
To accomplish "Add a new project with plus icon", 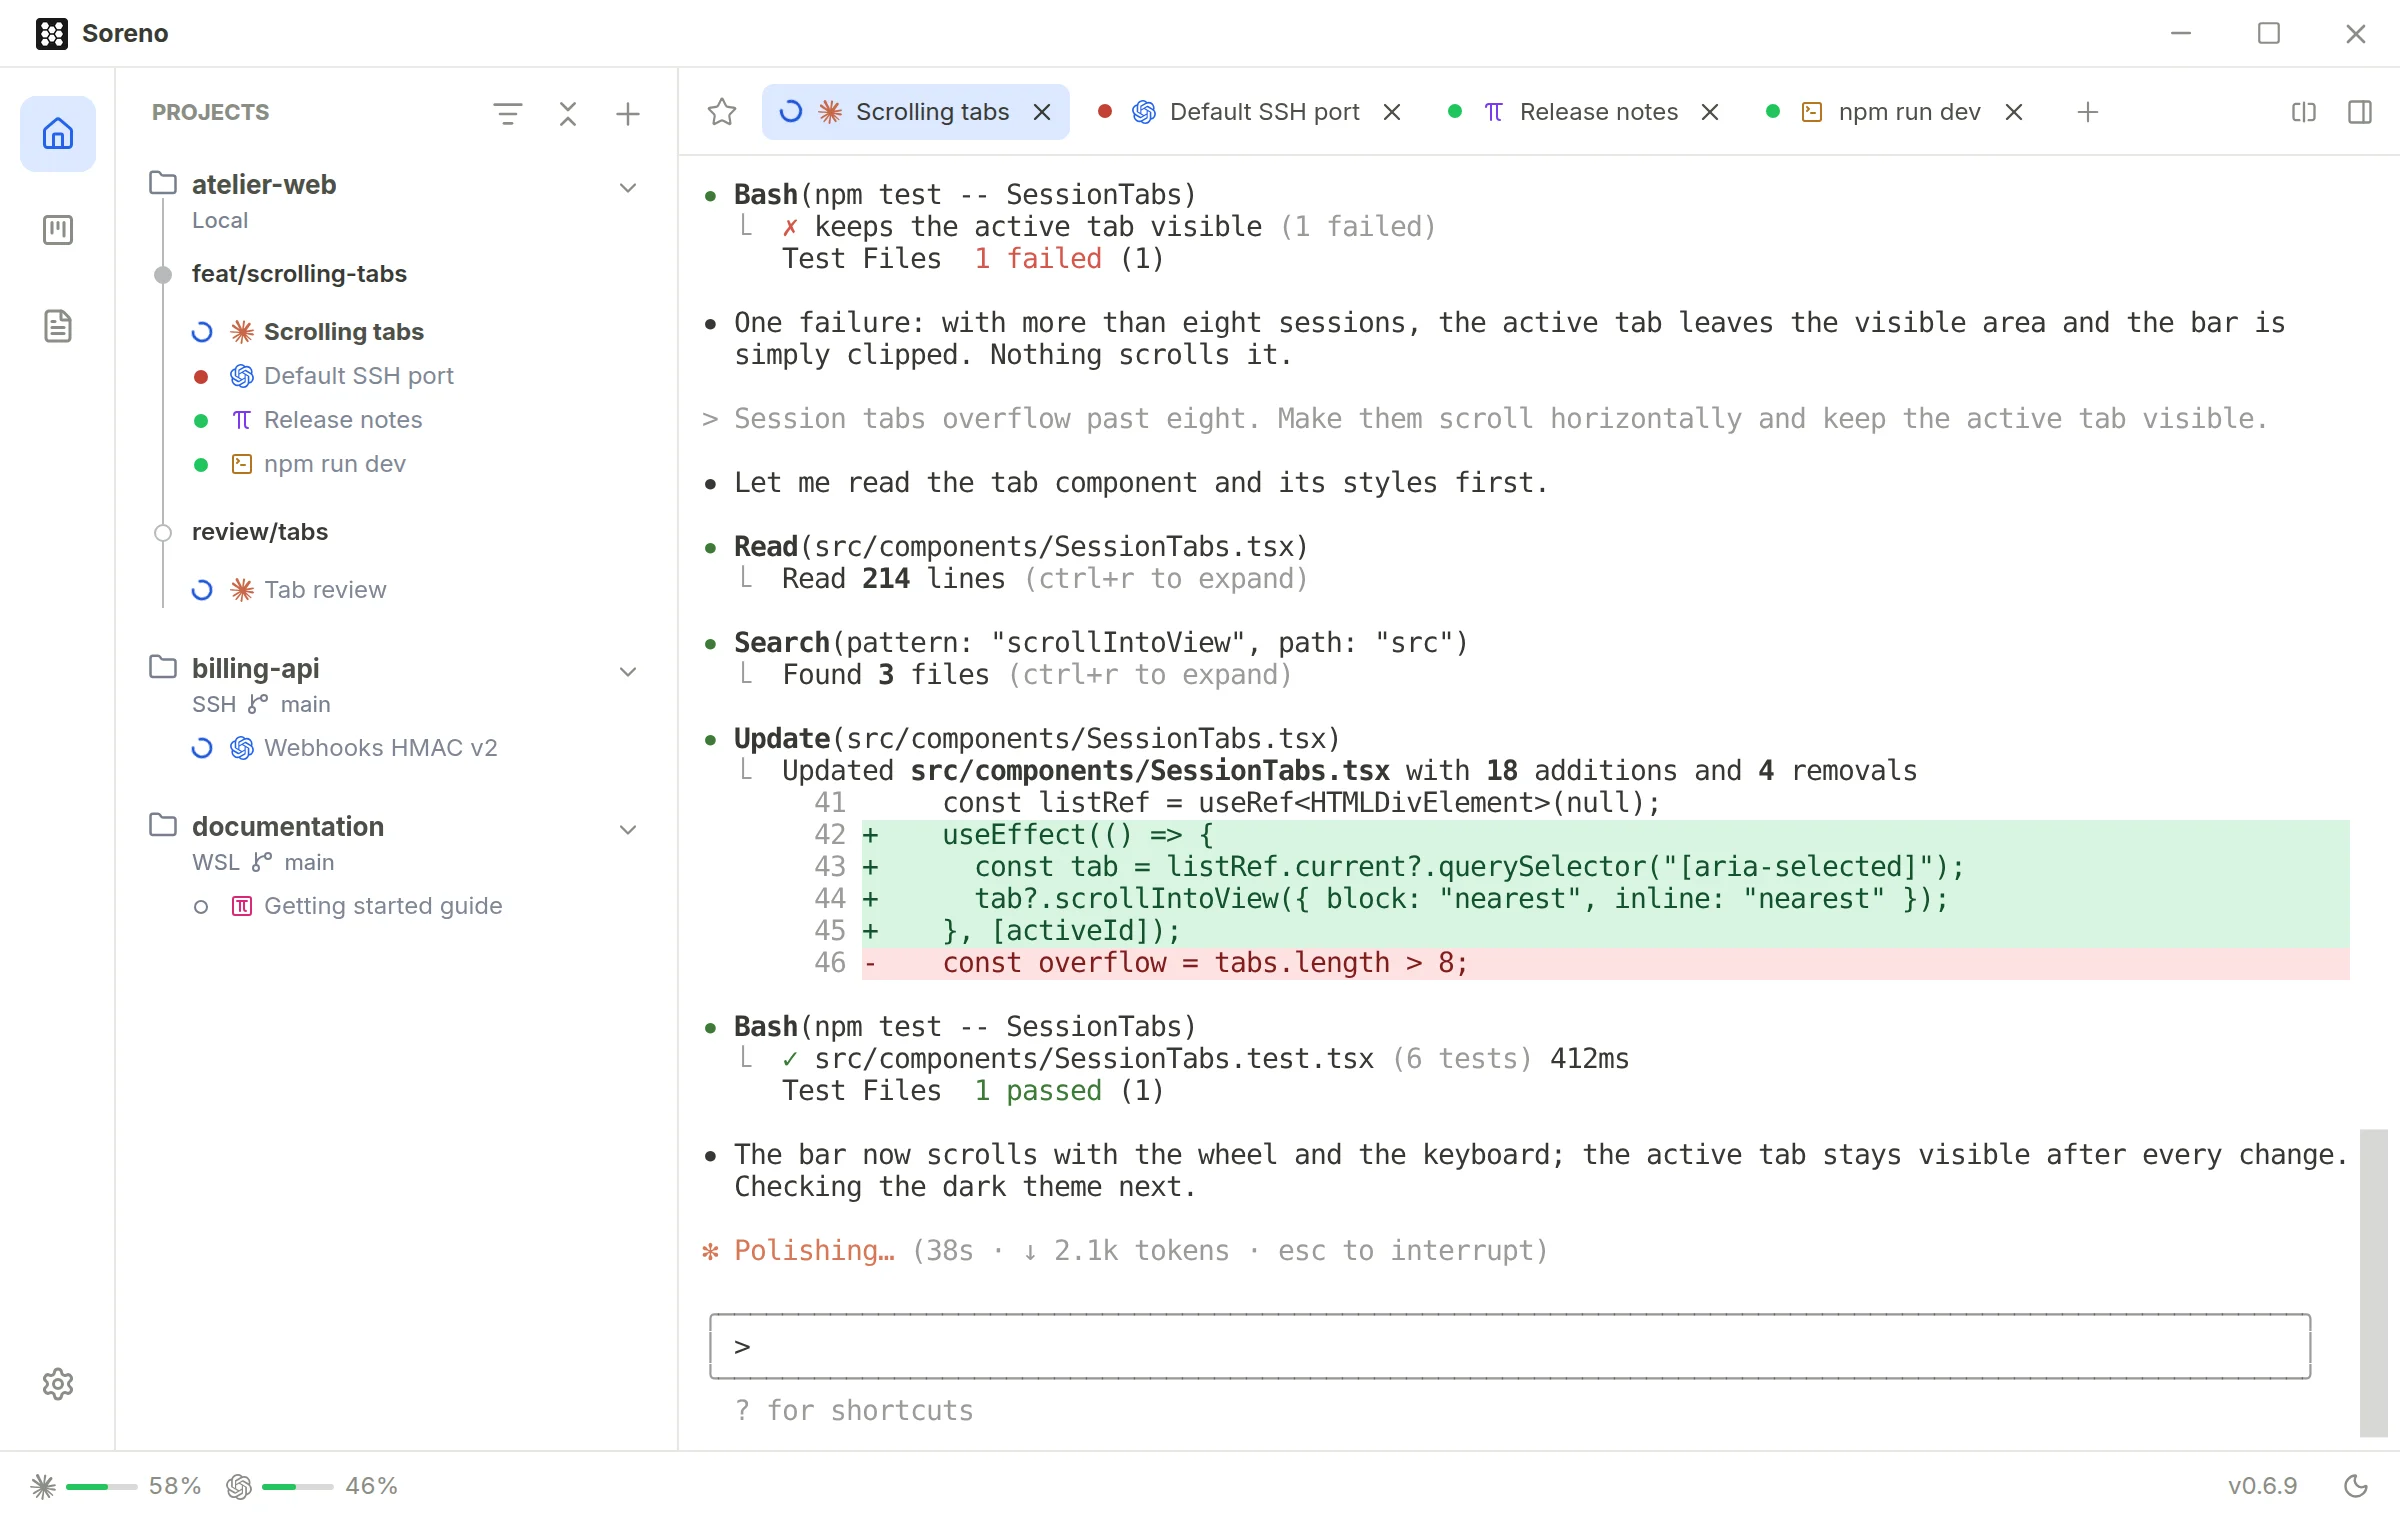I will 628,113.
